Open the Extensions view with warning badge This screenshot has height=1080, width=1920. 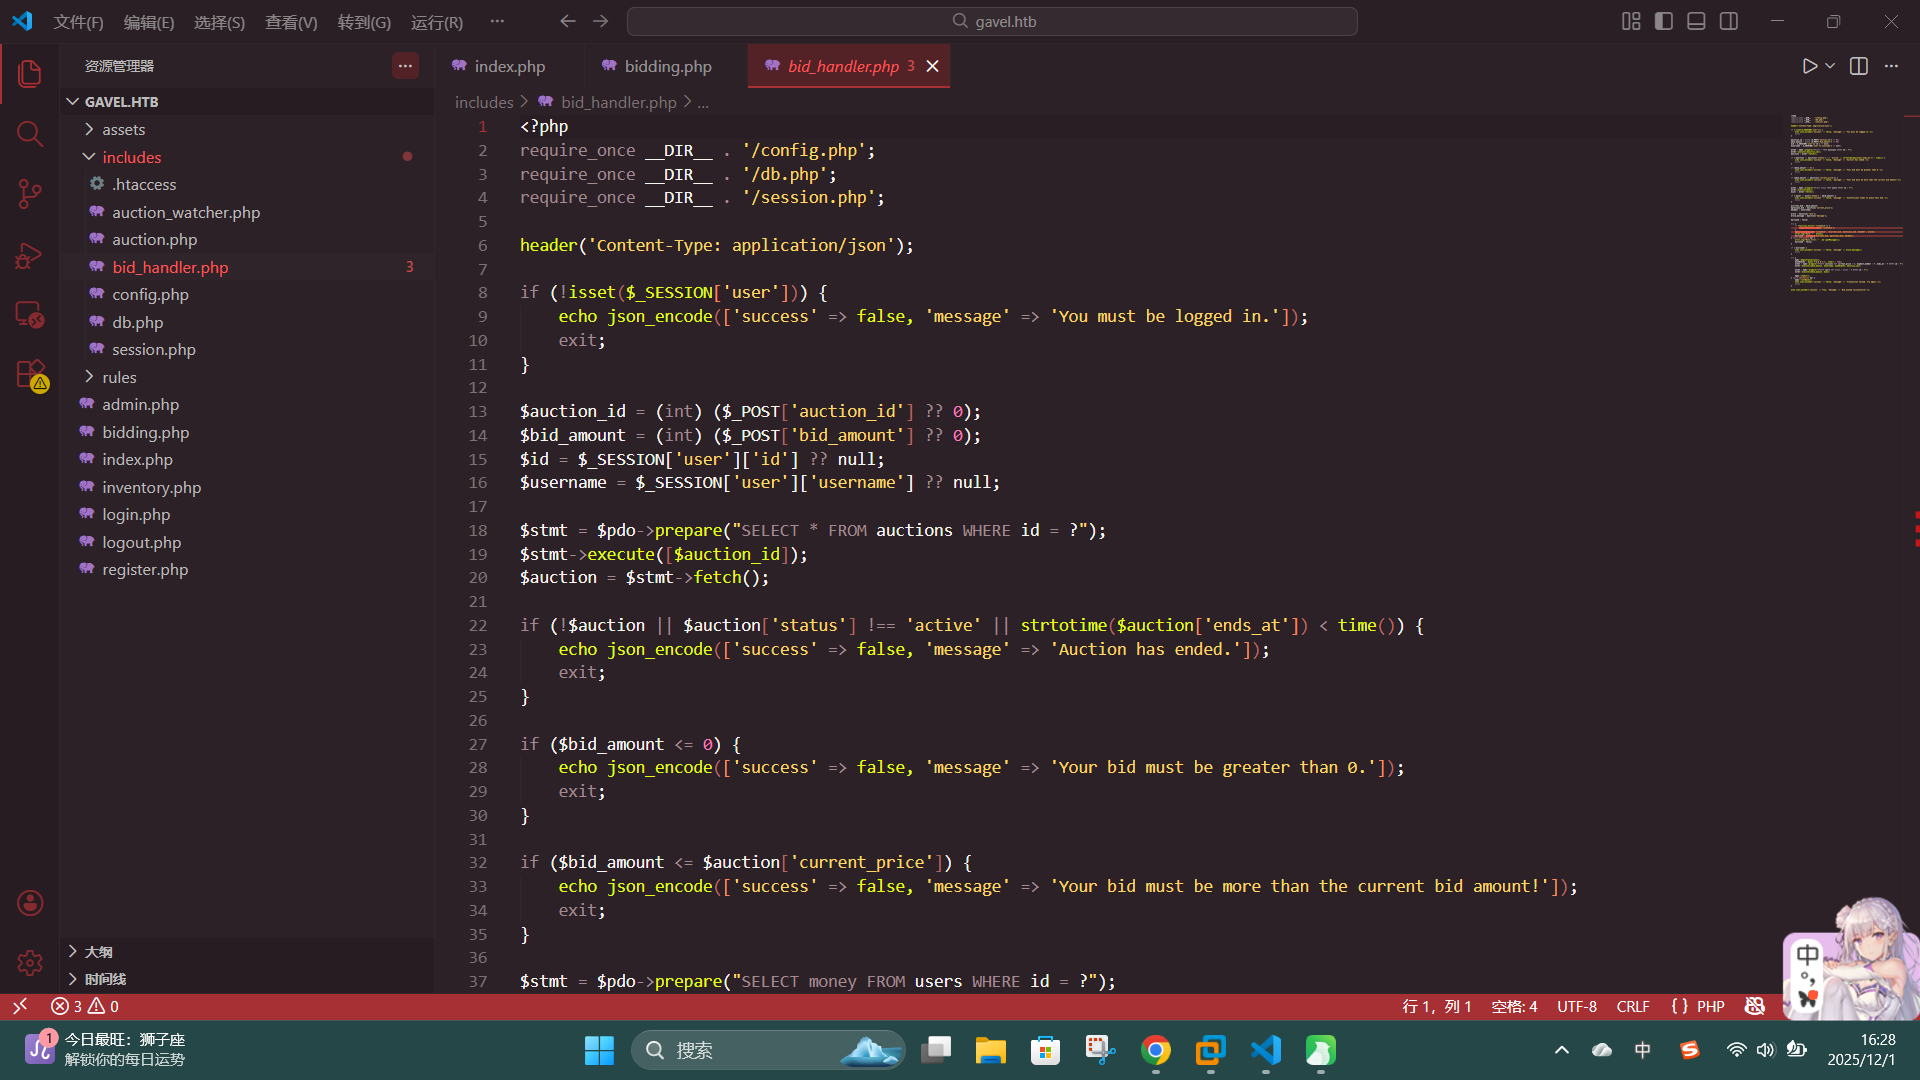(x=30, y=375)
